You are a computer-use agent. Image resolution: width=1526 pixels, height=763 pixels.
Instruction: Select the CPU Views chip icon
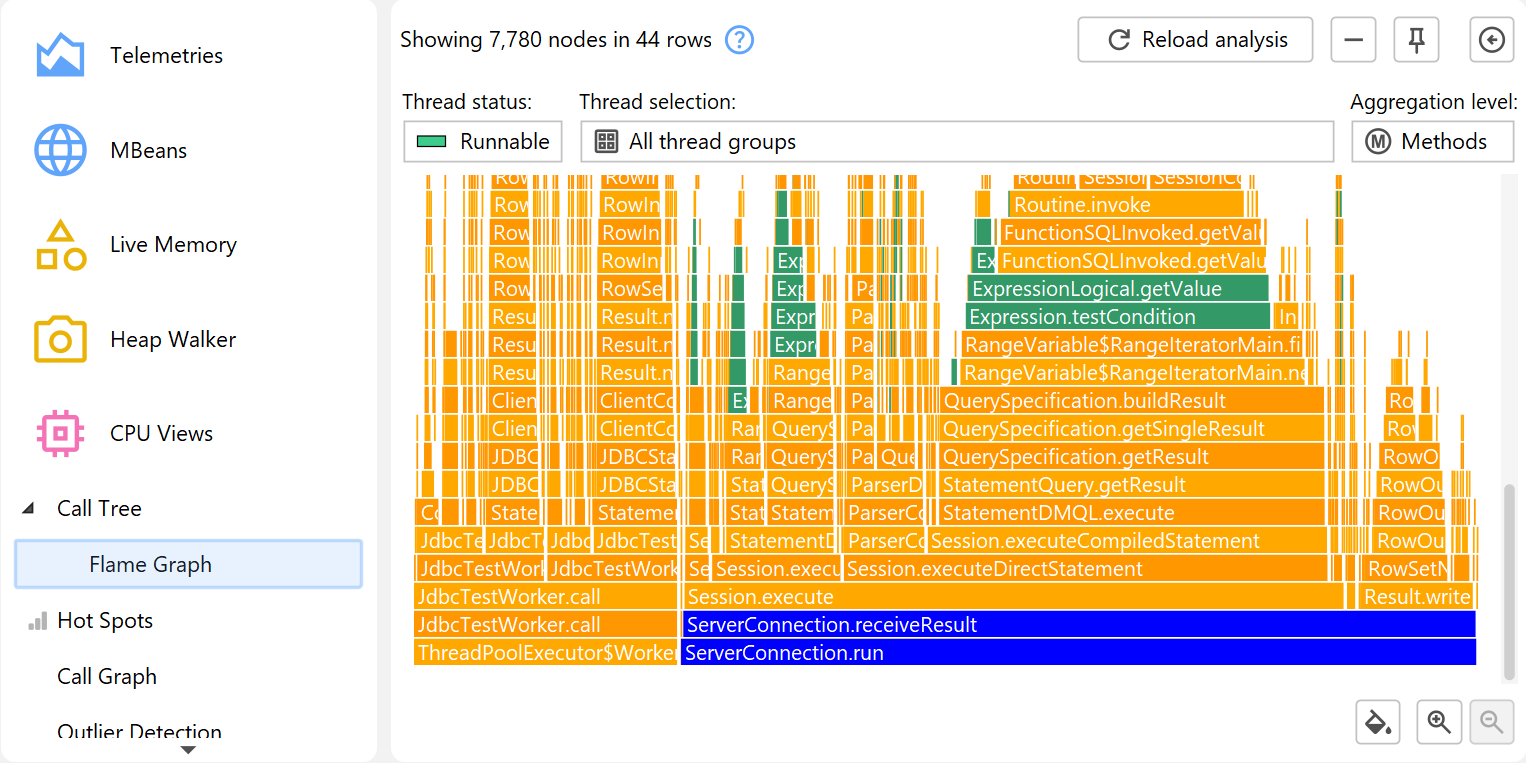(60, 434)
